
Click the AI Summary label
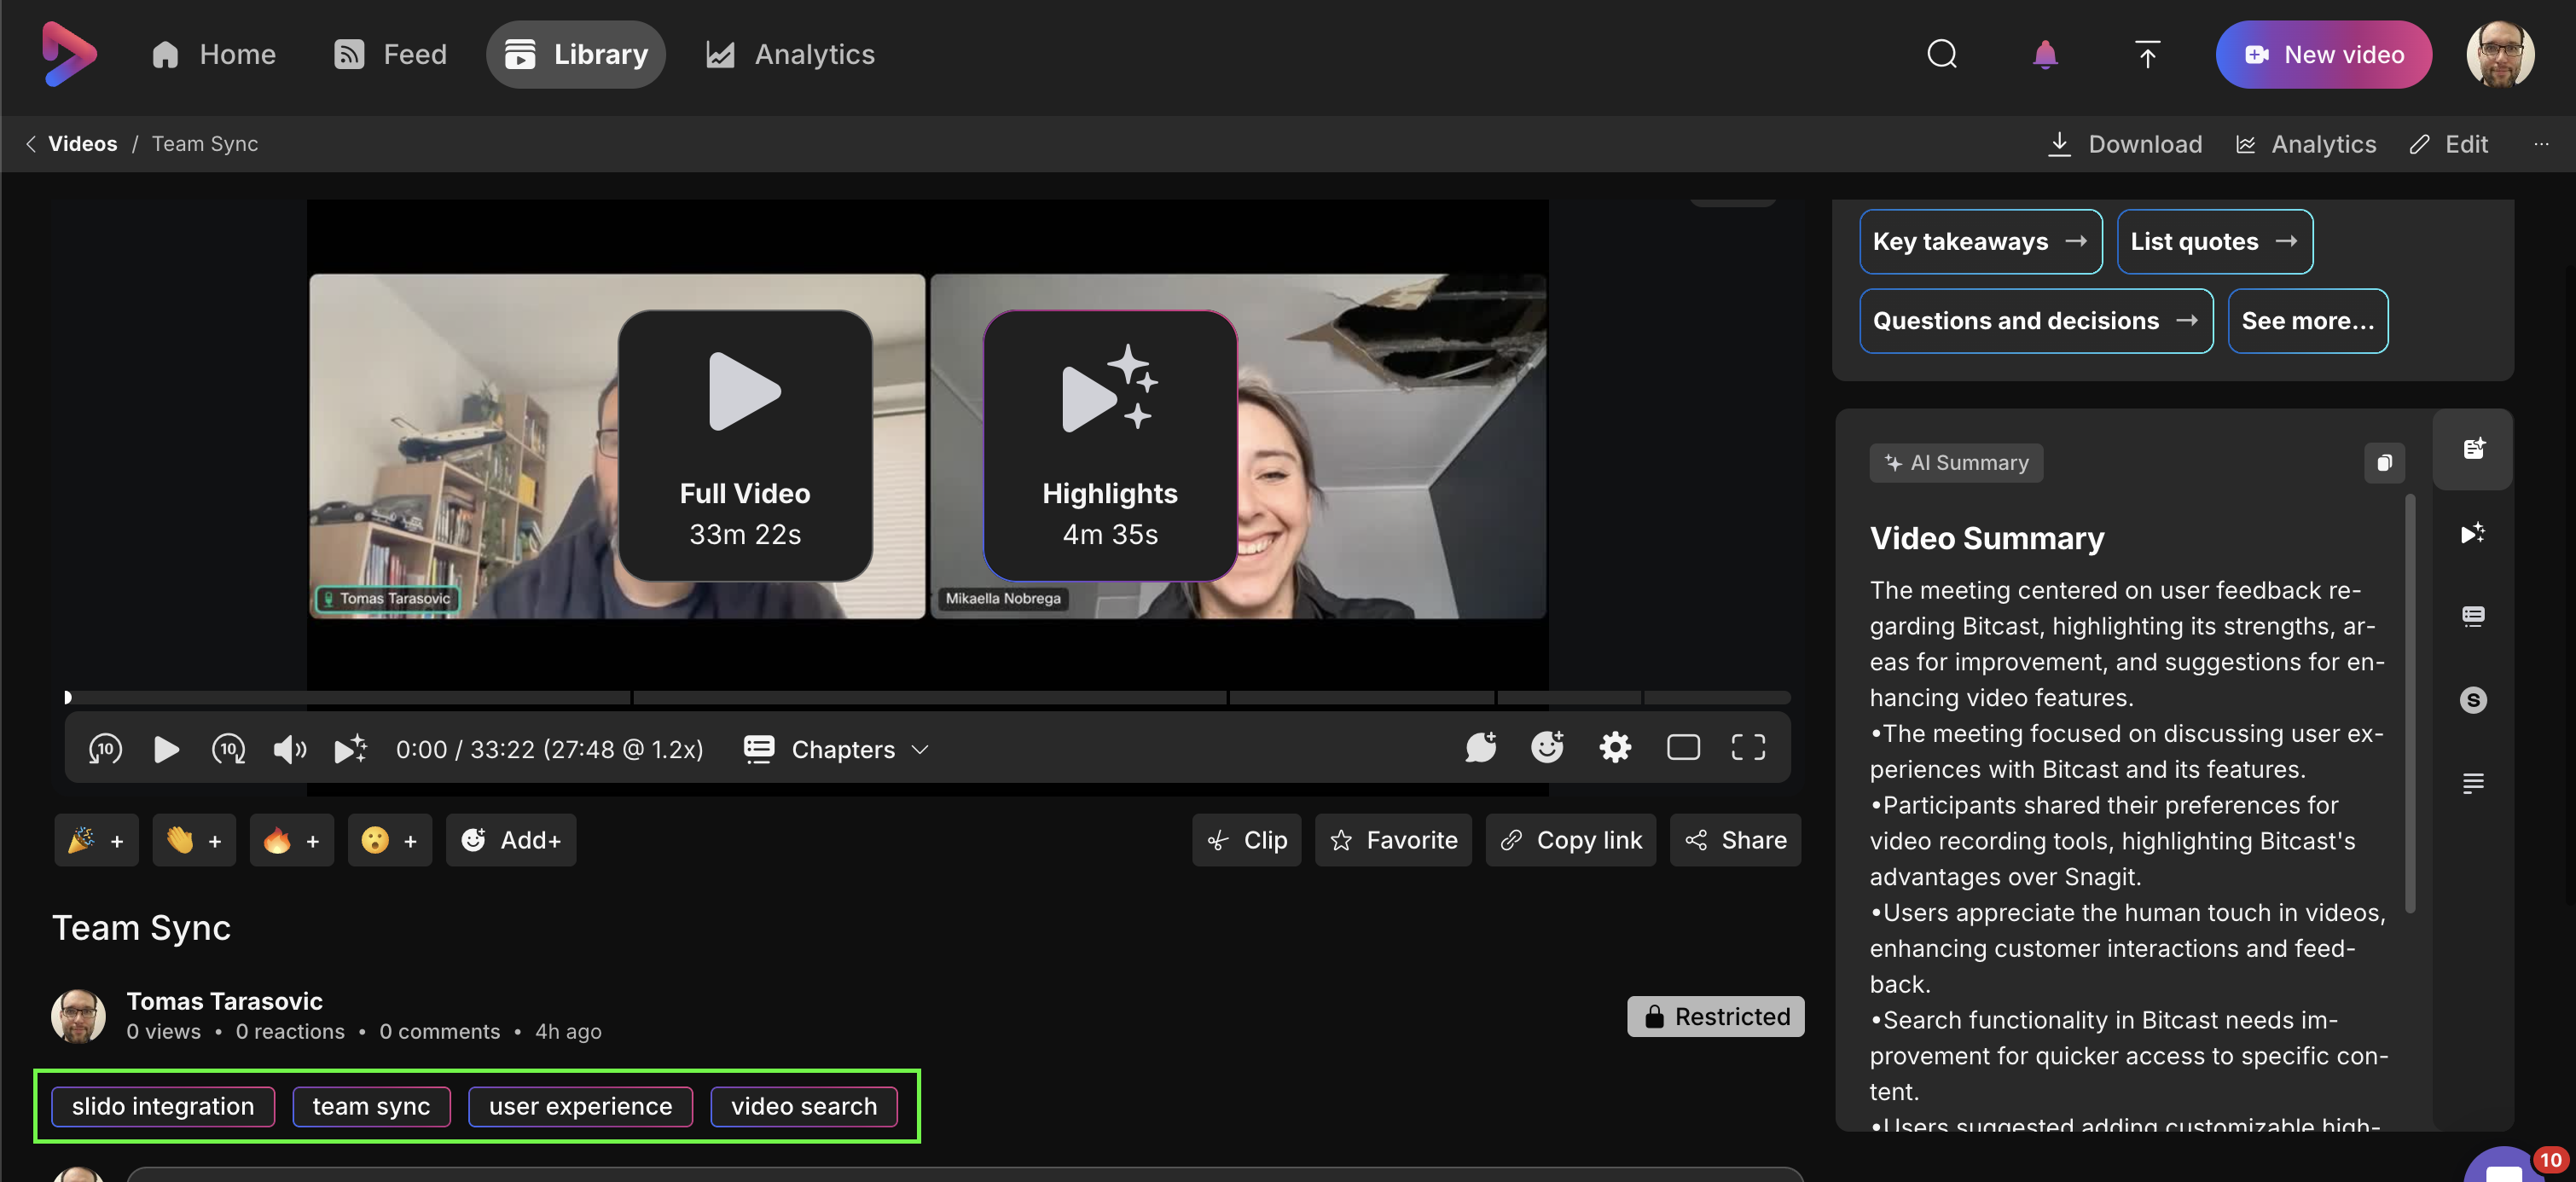click(1956, 462)
